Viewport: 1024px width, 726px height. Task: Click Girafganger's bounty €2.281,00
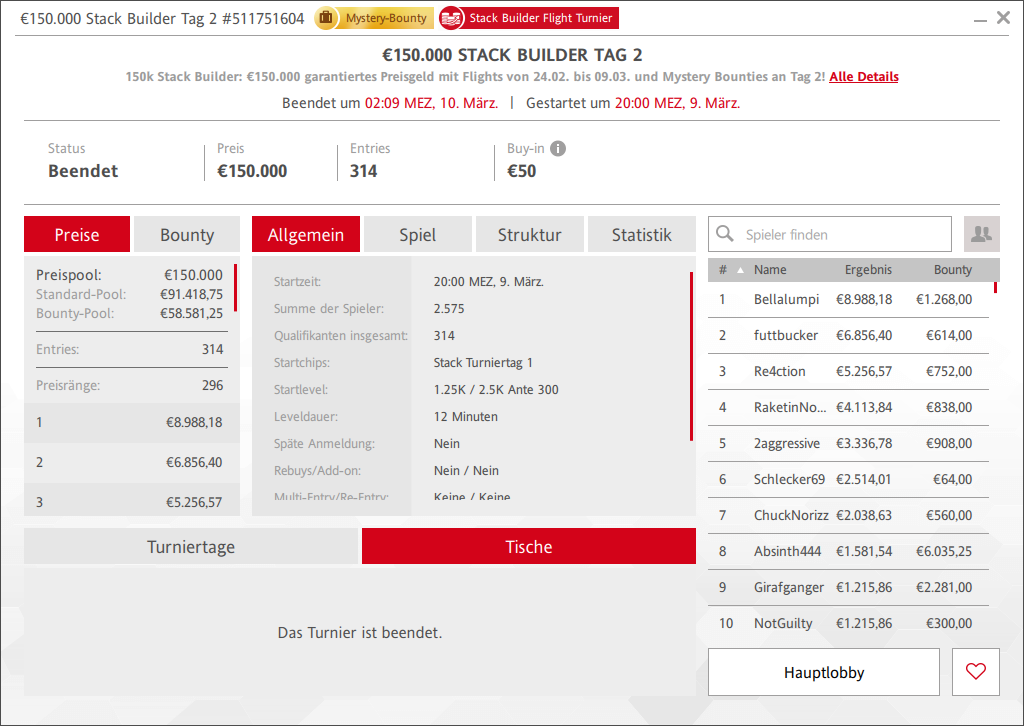coord(944,587)
